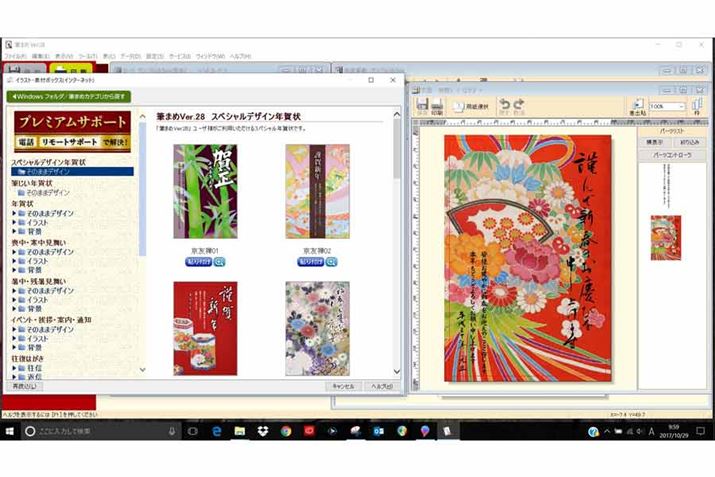Click the 枠 frame icon right of zoom
Screen dimensions: 715x477
pyautogui.click(x=697, y=106)
